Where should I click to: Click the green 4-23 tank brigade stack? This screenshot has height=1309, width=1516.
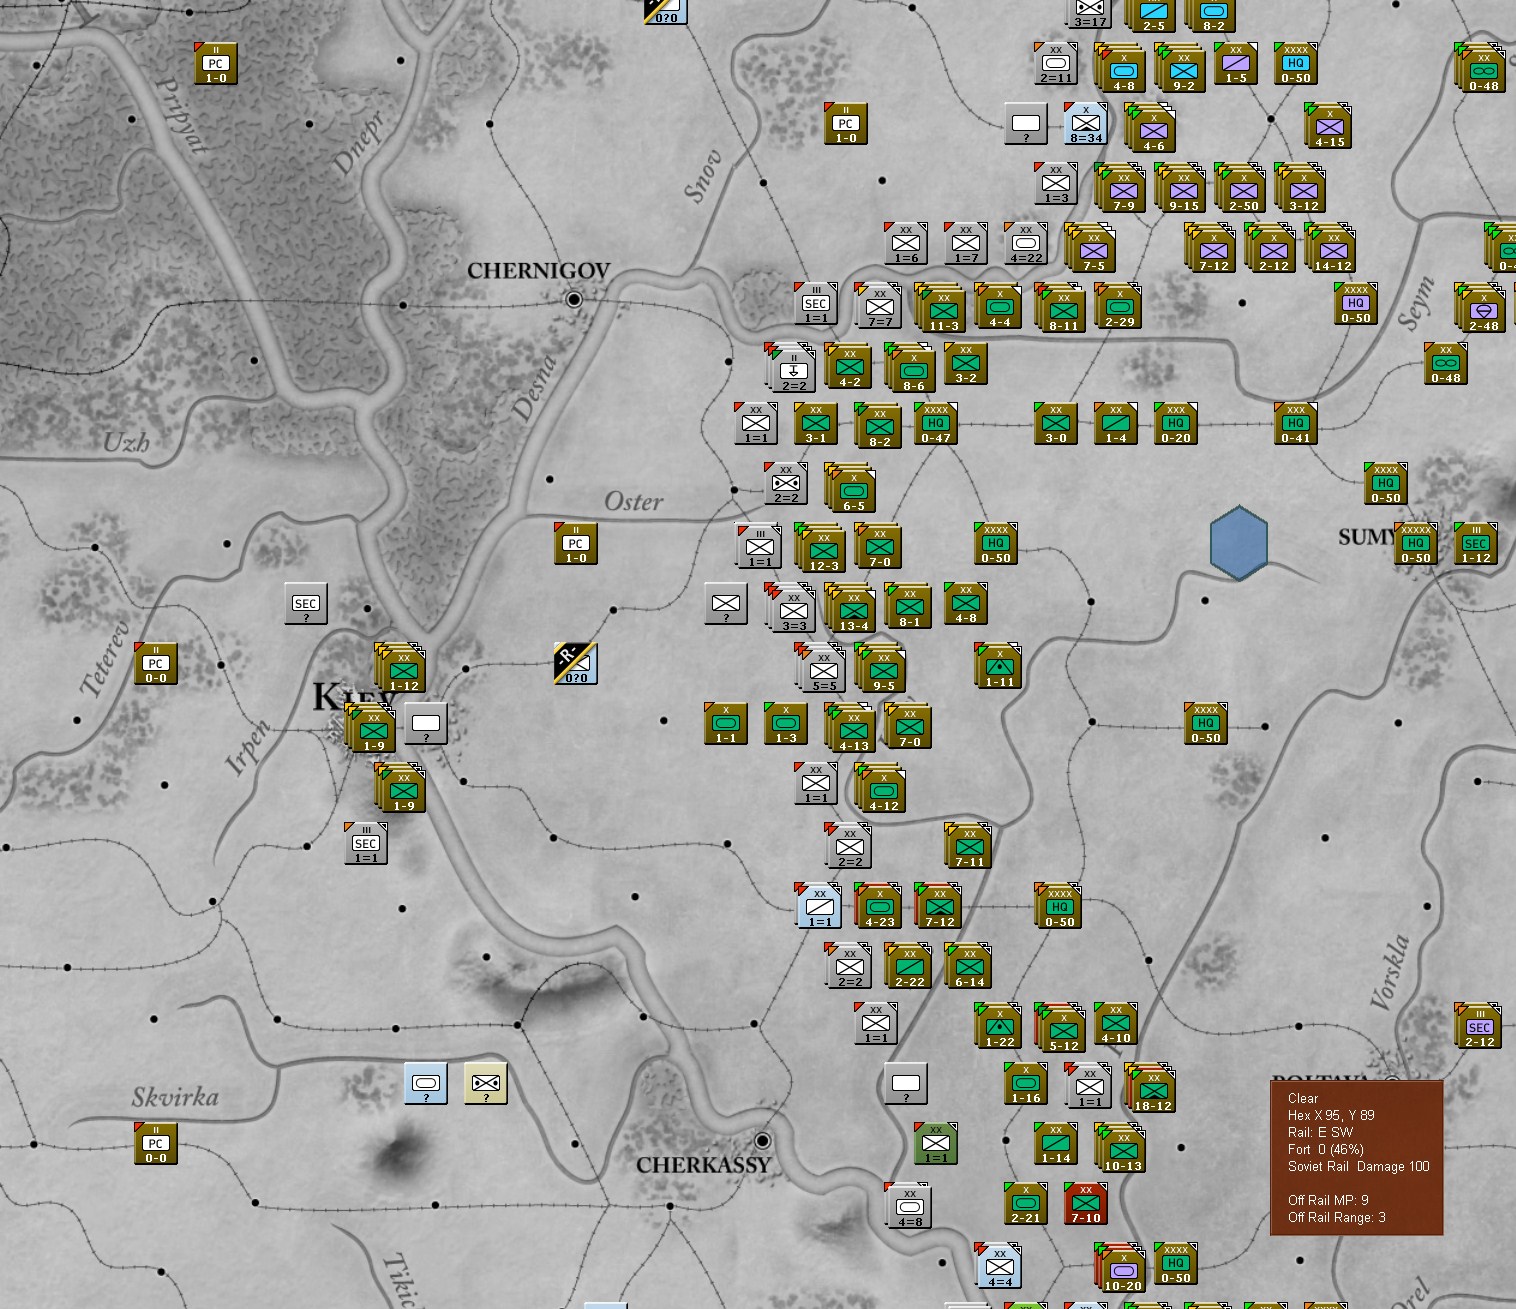click(879, 907)
